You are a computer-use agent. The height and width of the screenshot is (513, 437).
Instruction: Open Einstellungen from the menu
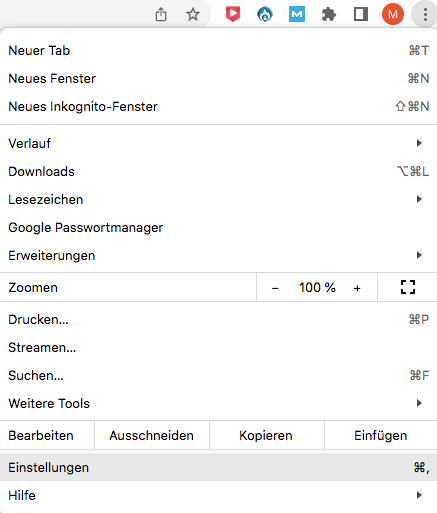pos(218,467)
